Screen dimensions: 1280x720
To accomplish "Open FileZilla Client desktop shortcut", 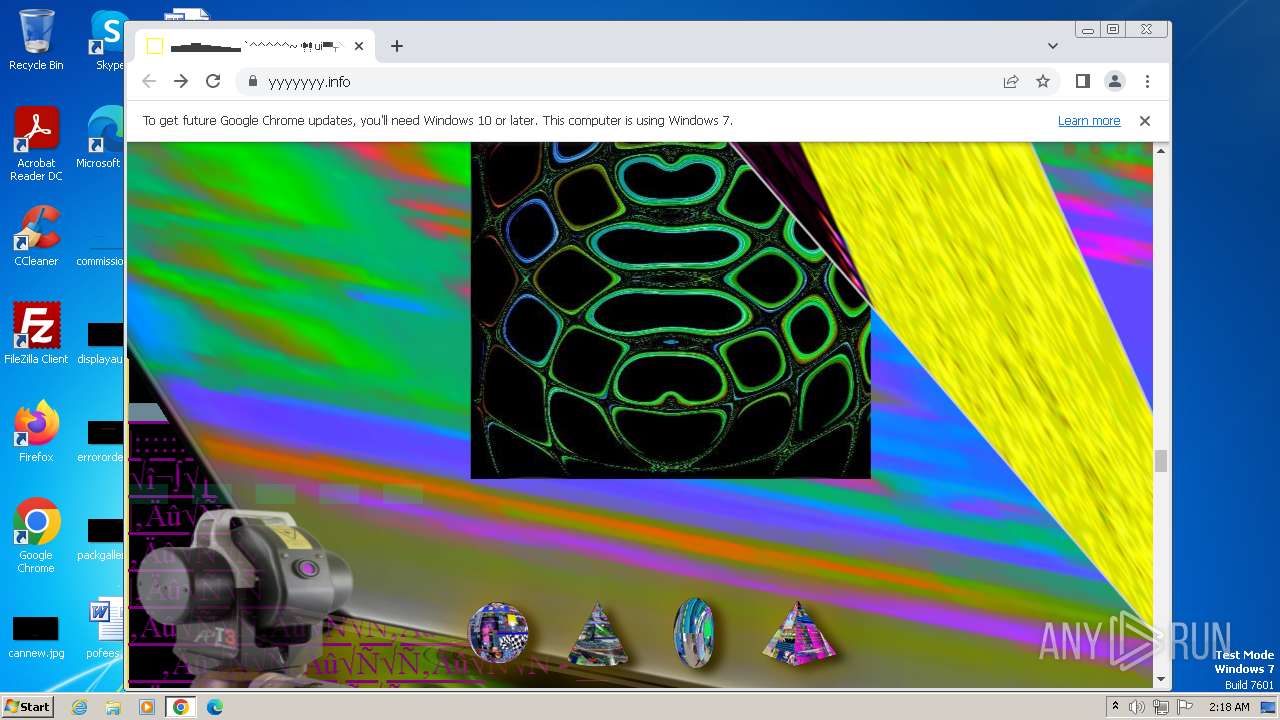I will [x=36, y=333].
